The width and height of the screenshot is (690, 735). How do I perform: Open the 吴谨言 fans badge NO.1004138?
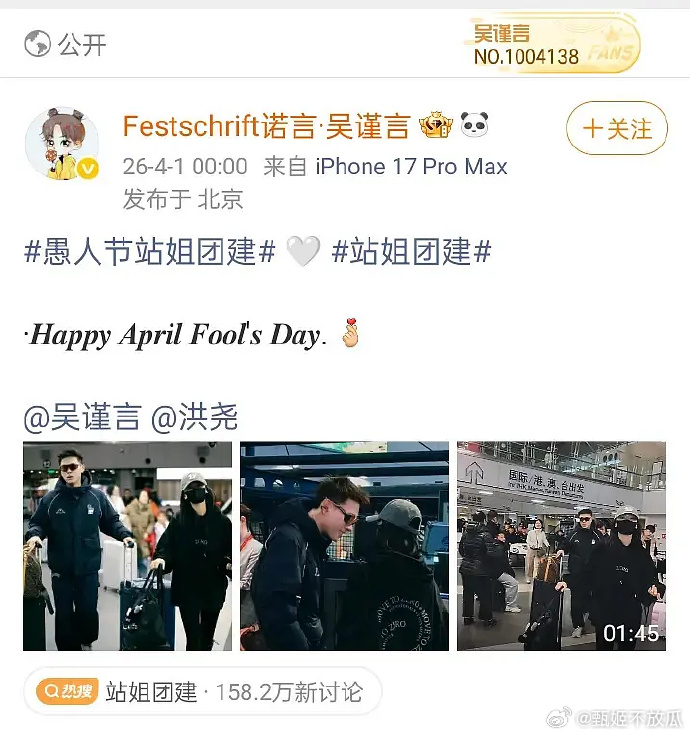click(552, 44)
